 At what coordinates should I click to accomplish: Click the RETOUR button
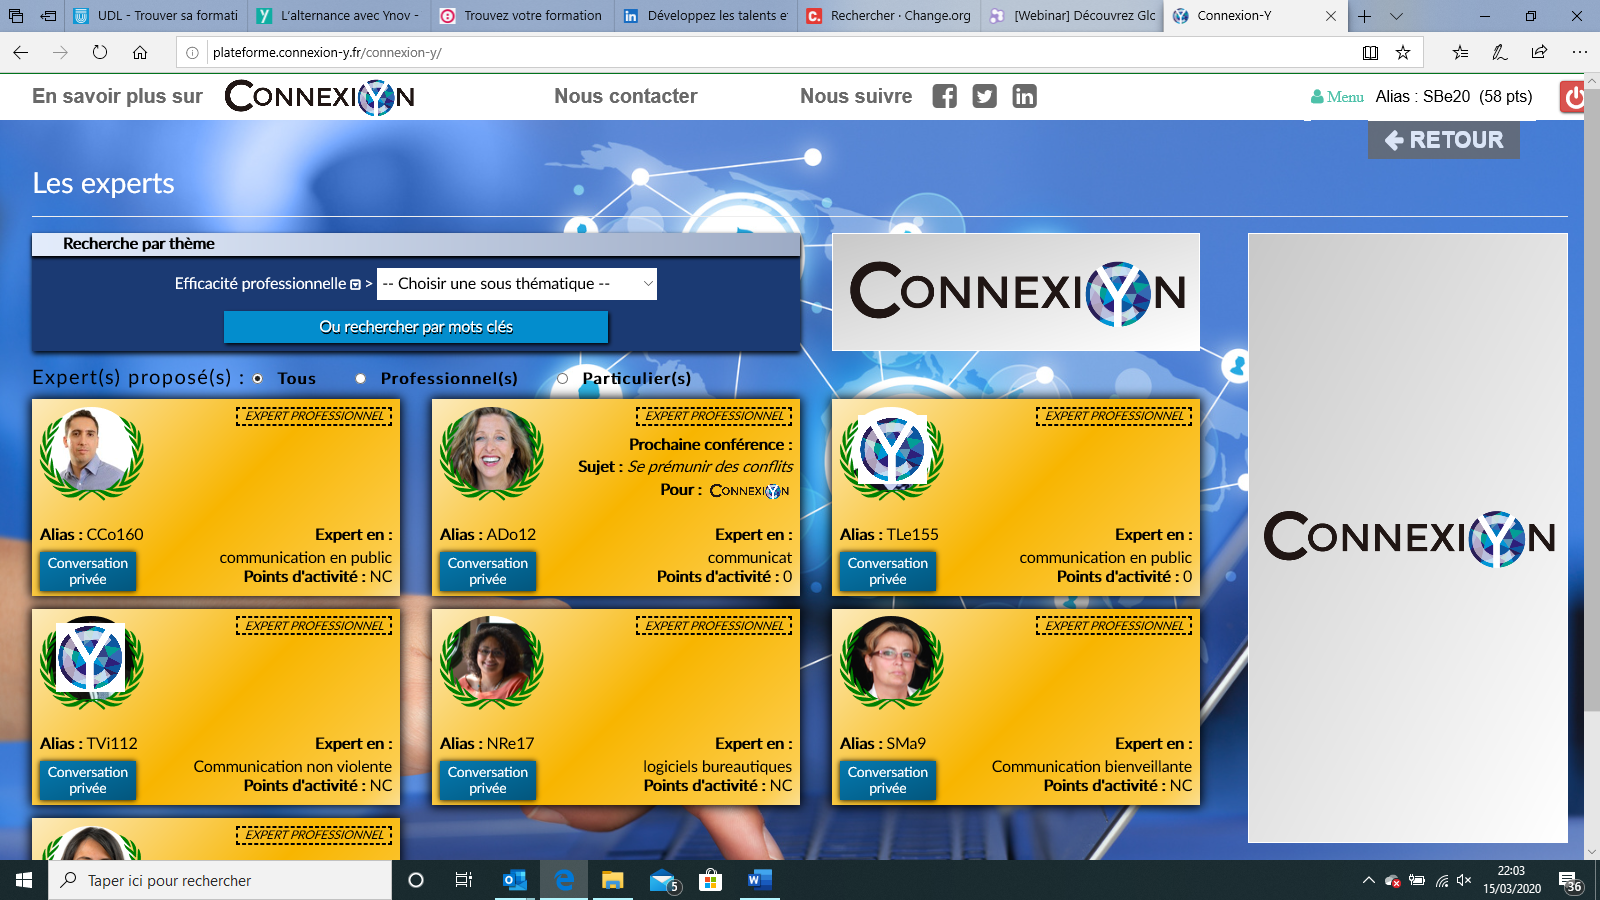click(1444, 140)
